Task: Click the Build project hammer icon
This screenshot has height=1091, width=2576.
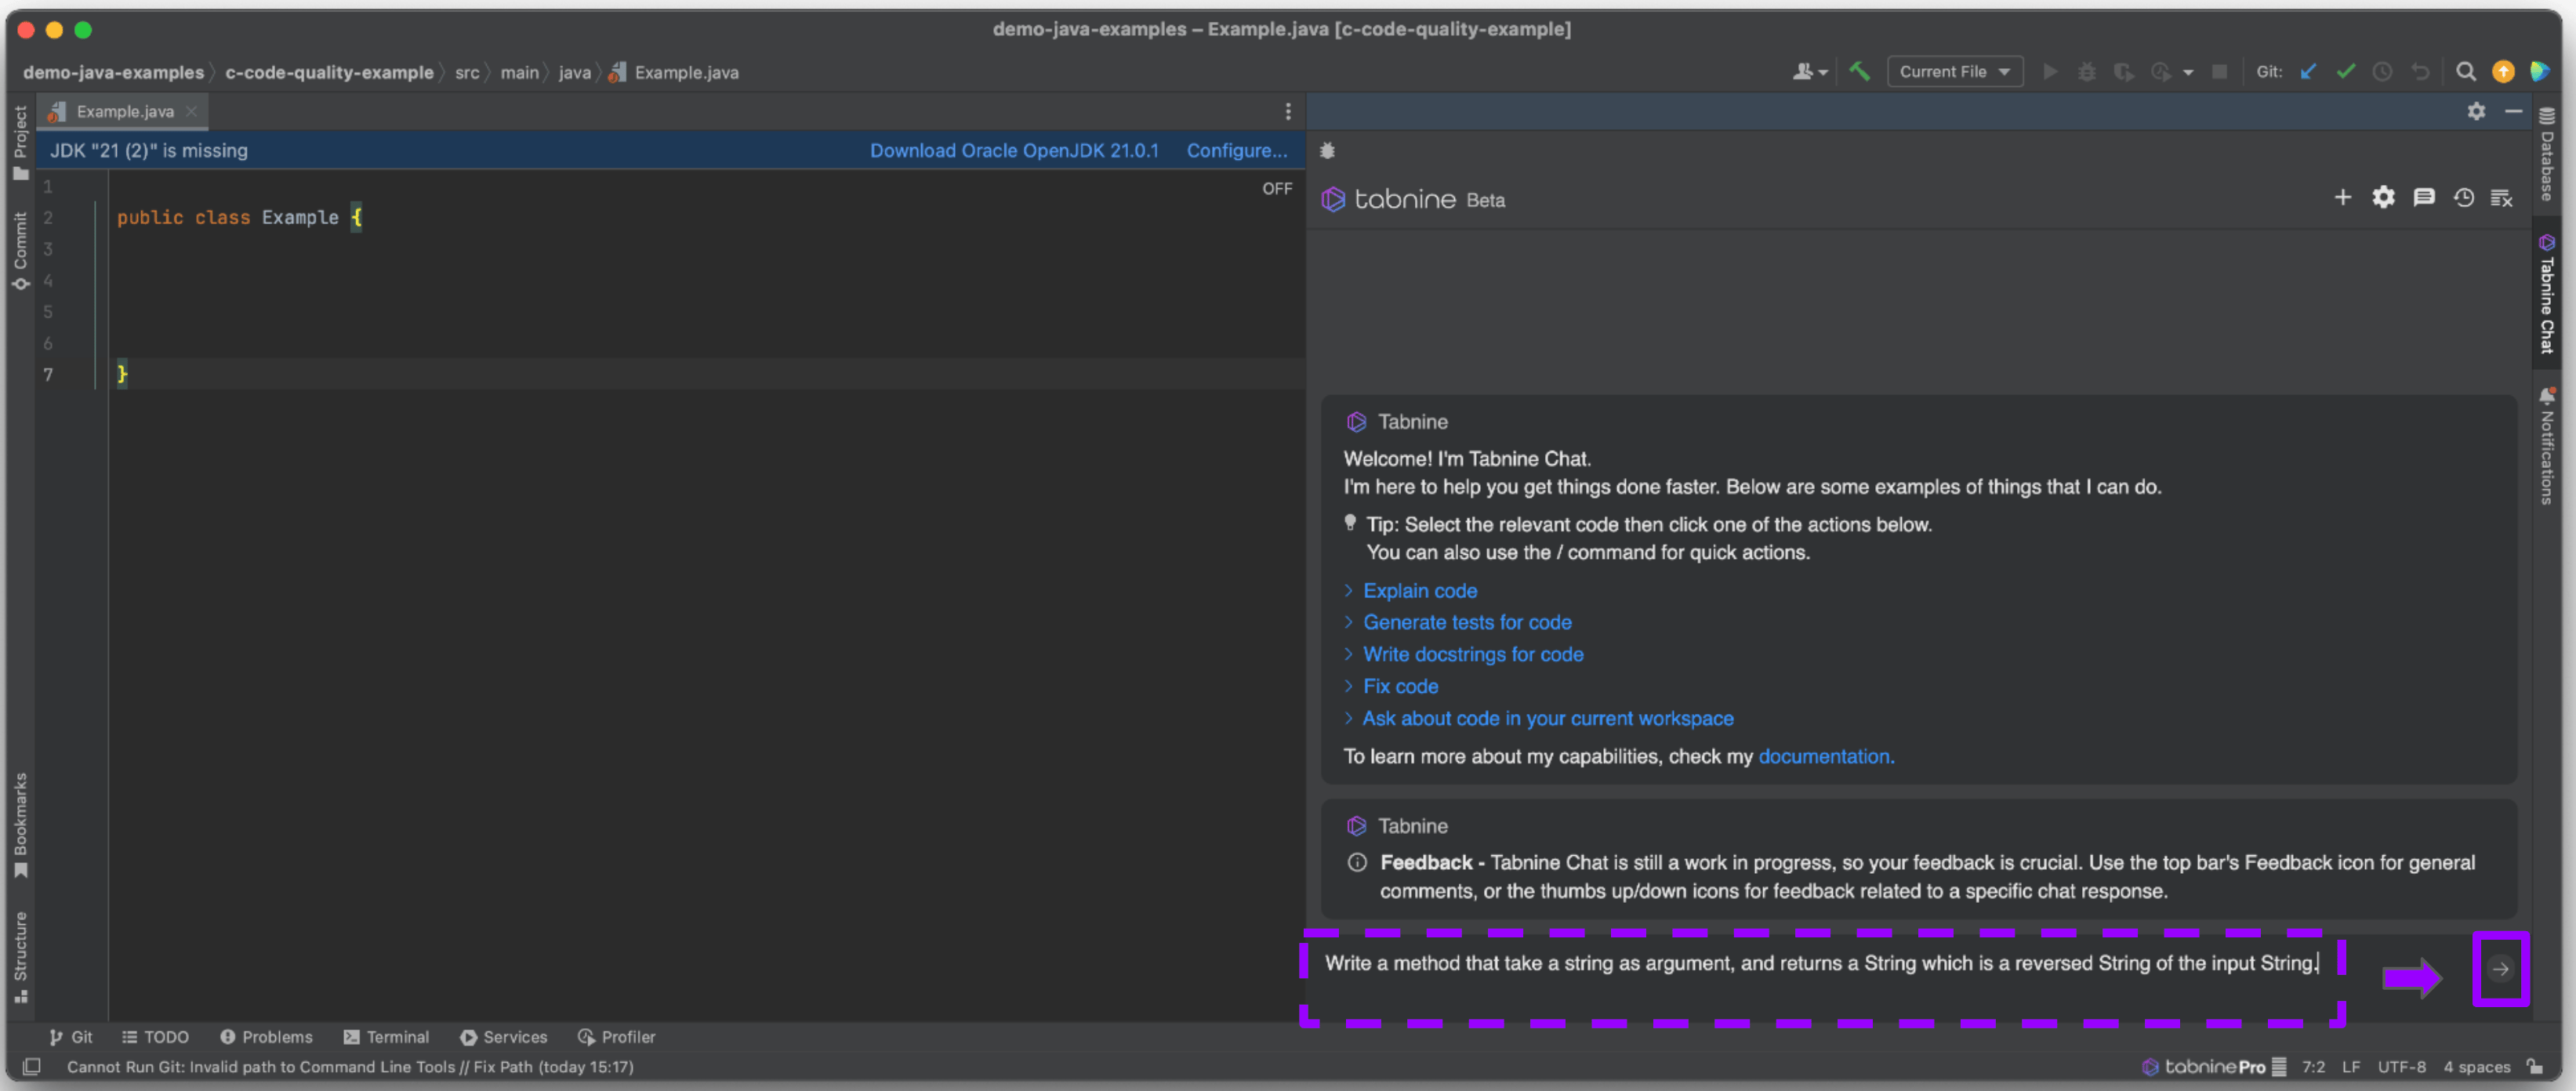Action: point(1859,72)
